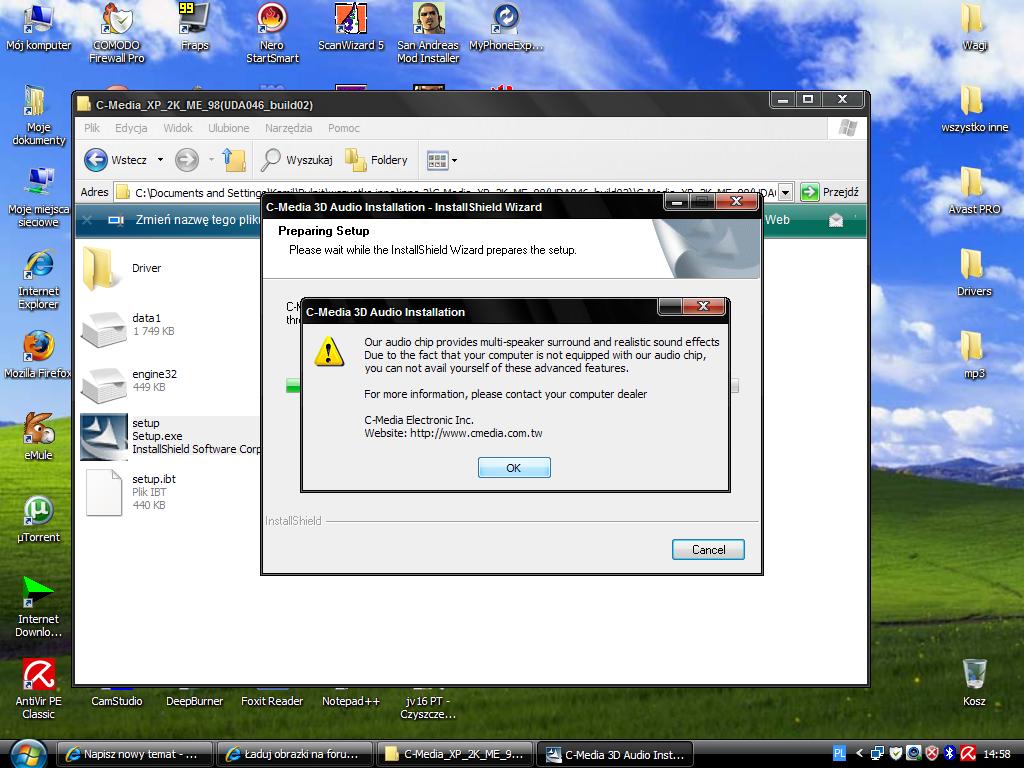Viewport: 1024px width, 768px height.
Task: Launch MyPhoneExplorer desktop shortcut
Action: (x=506, y=27)
